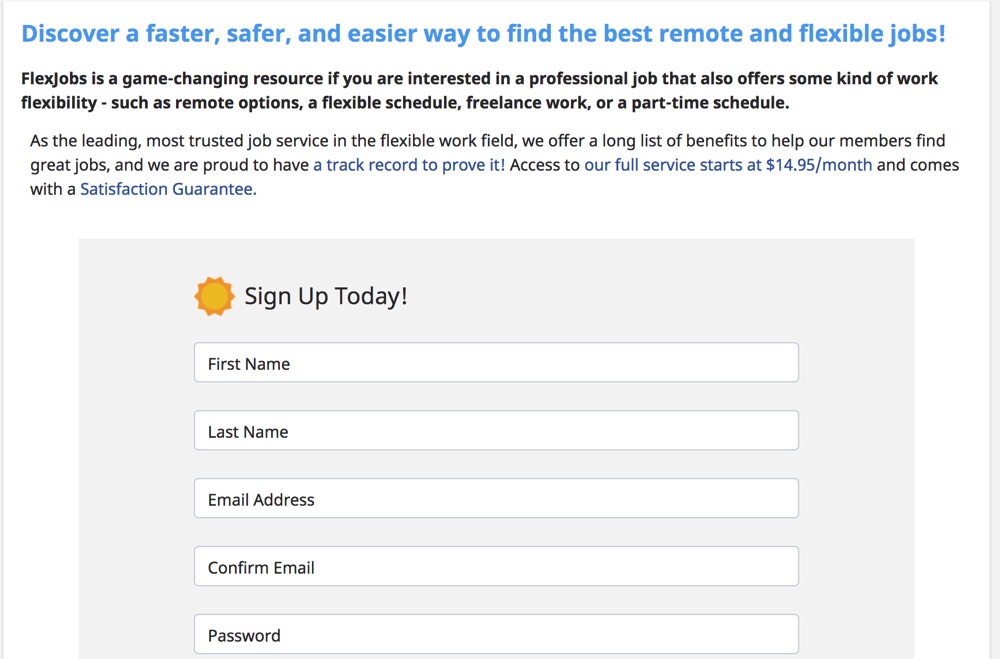Click the 'Sign Up Today!' heading
The height and width of the screenshot is (659, 1000).
click(x=326, y=297)
